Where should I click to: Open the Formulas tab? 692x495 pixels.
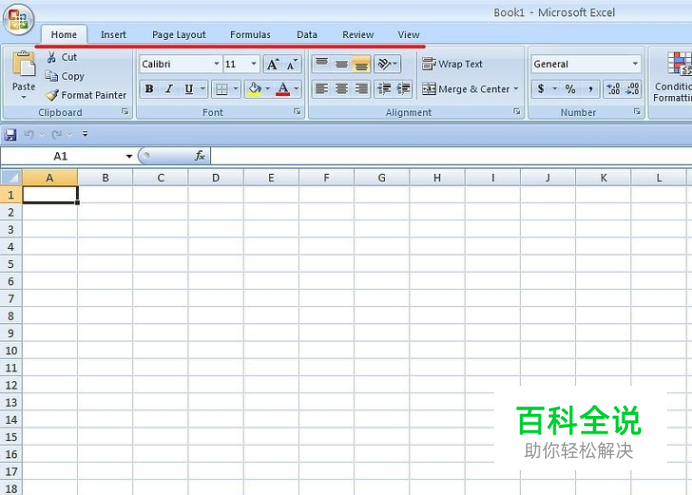[x=250, y=34]
